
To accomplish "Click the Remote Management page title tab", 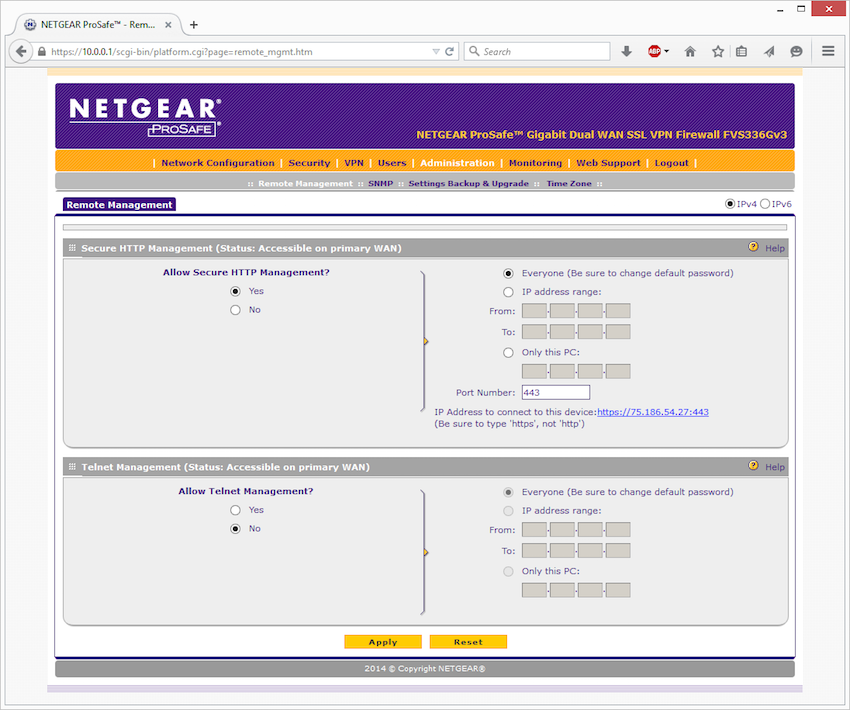I will pos(119,205).
